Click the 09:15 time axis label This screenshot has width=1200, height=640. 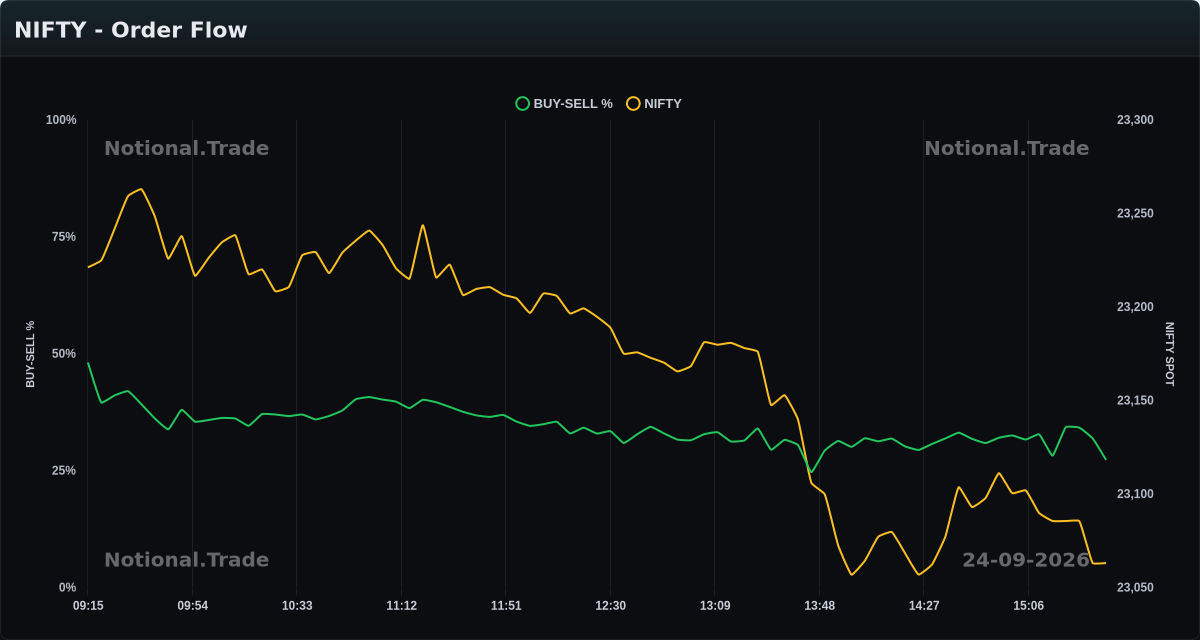click(x=88, y=606)
